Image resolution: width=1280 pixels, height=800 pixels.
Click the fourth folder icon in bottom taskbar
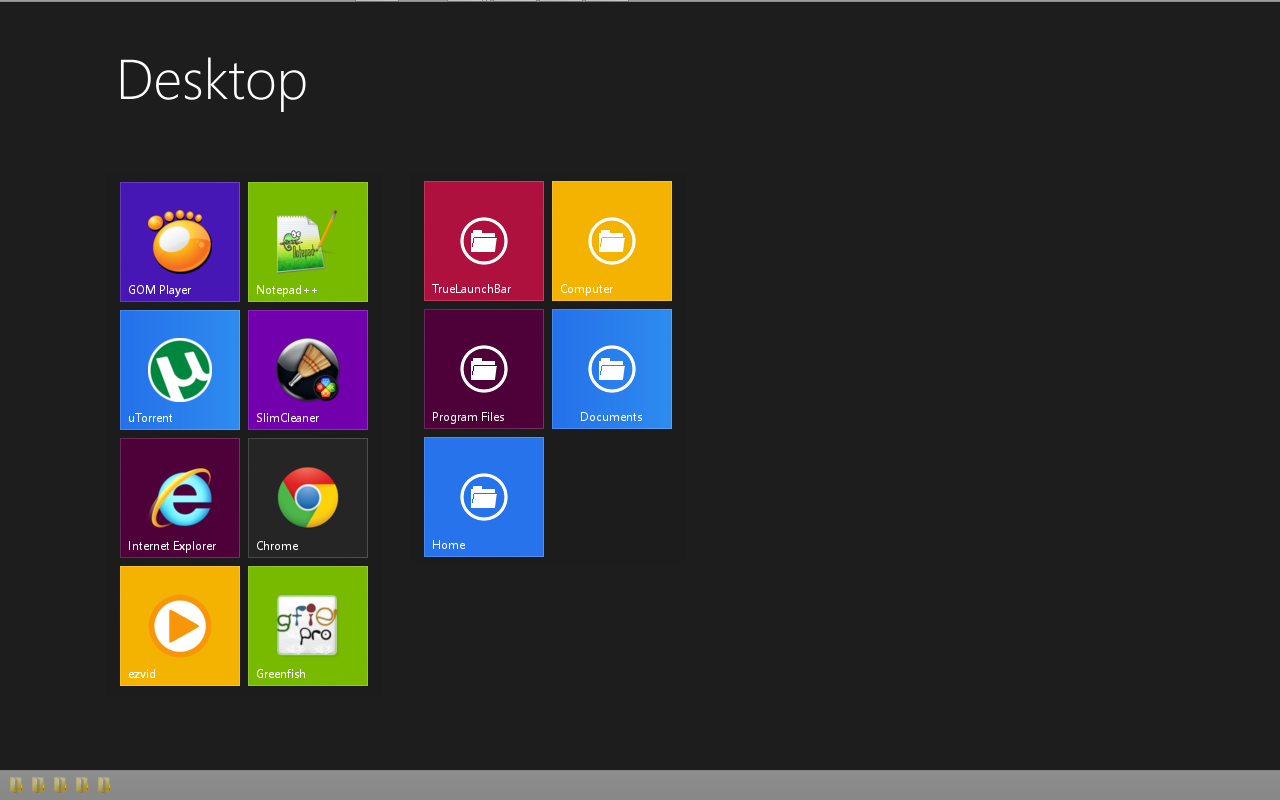(82, 785)
